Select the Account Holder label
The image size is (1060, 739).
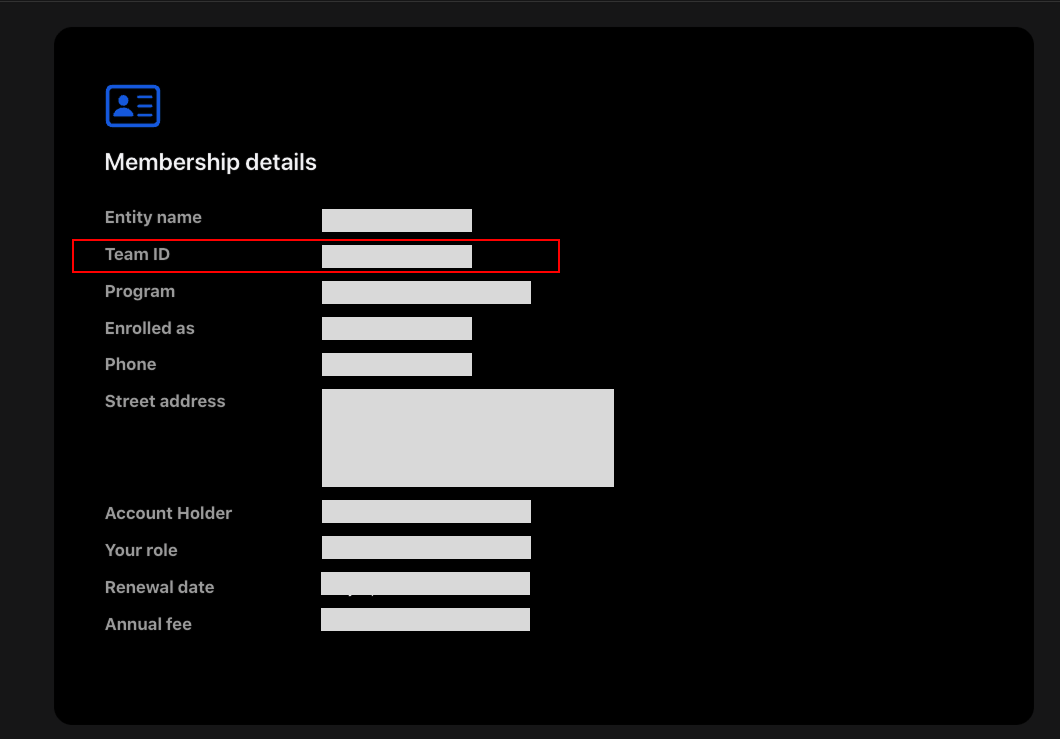click(168, 514)
